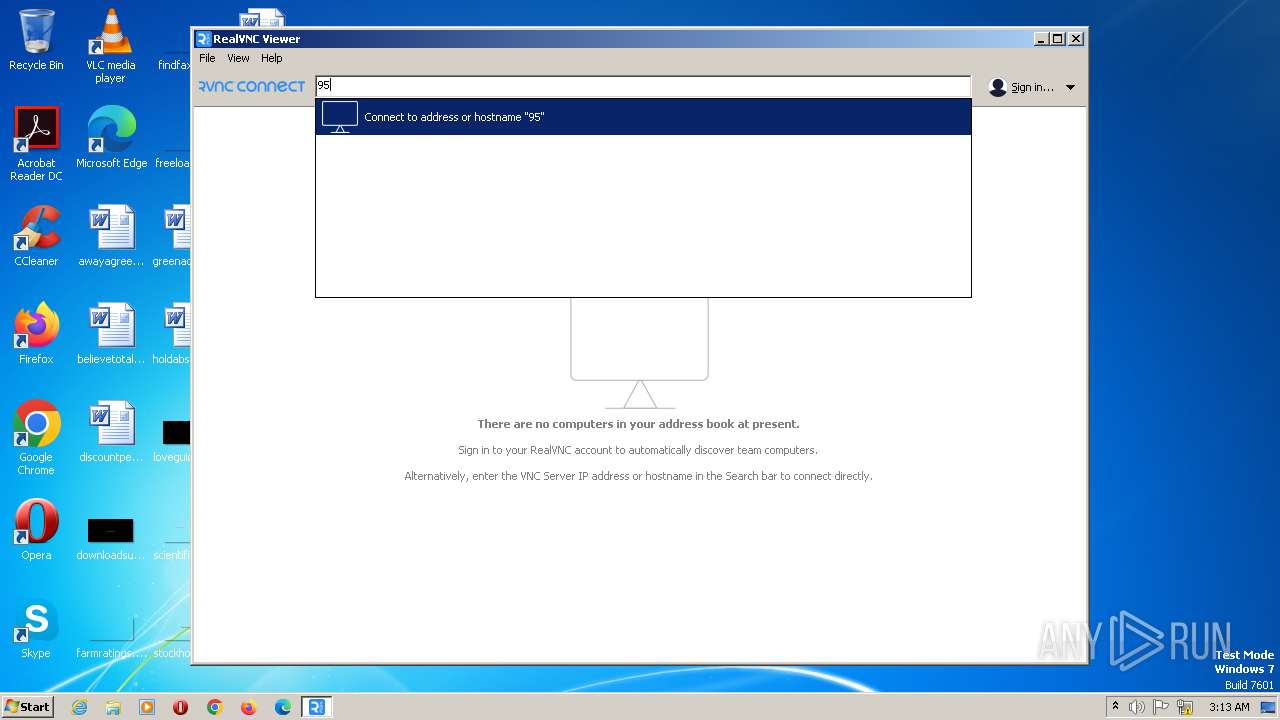Screen dimensions: 1280x720
Task: Select the Google Chrome desktop icon
Action: coord(36,438)
